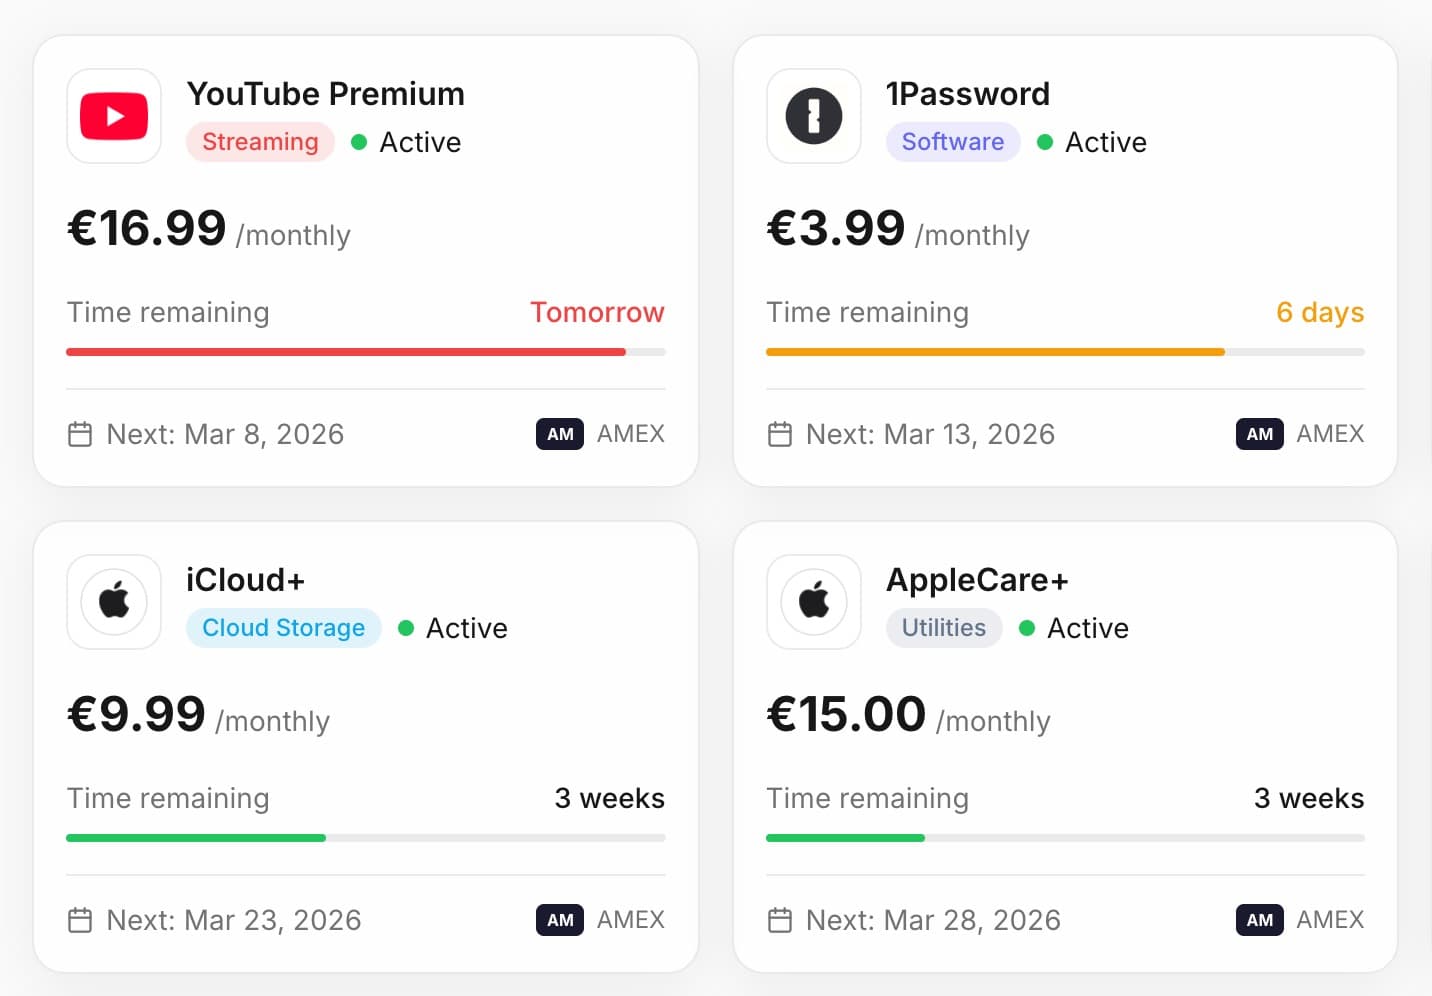1432x996 pixels.
Task: Click the calendar icon next to Mar 8, 2026
Action: (x=80, y=434)
